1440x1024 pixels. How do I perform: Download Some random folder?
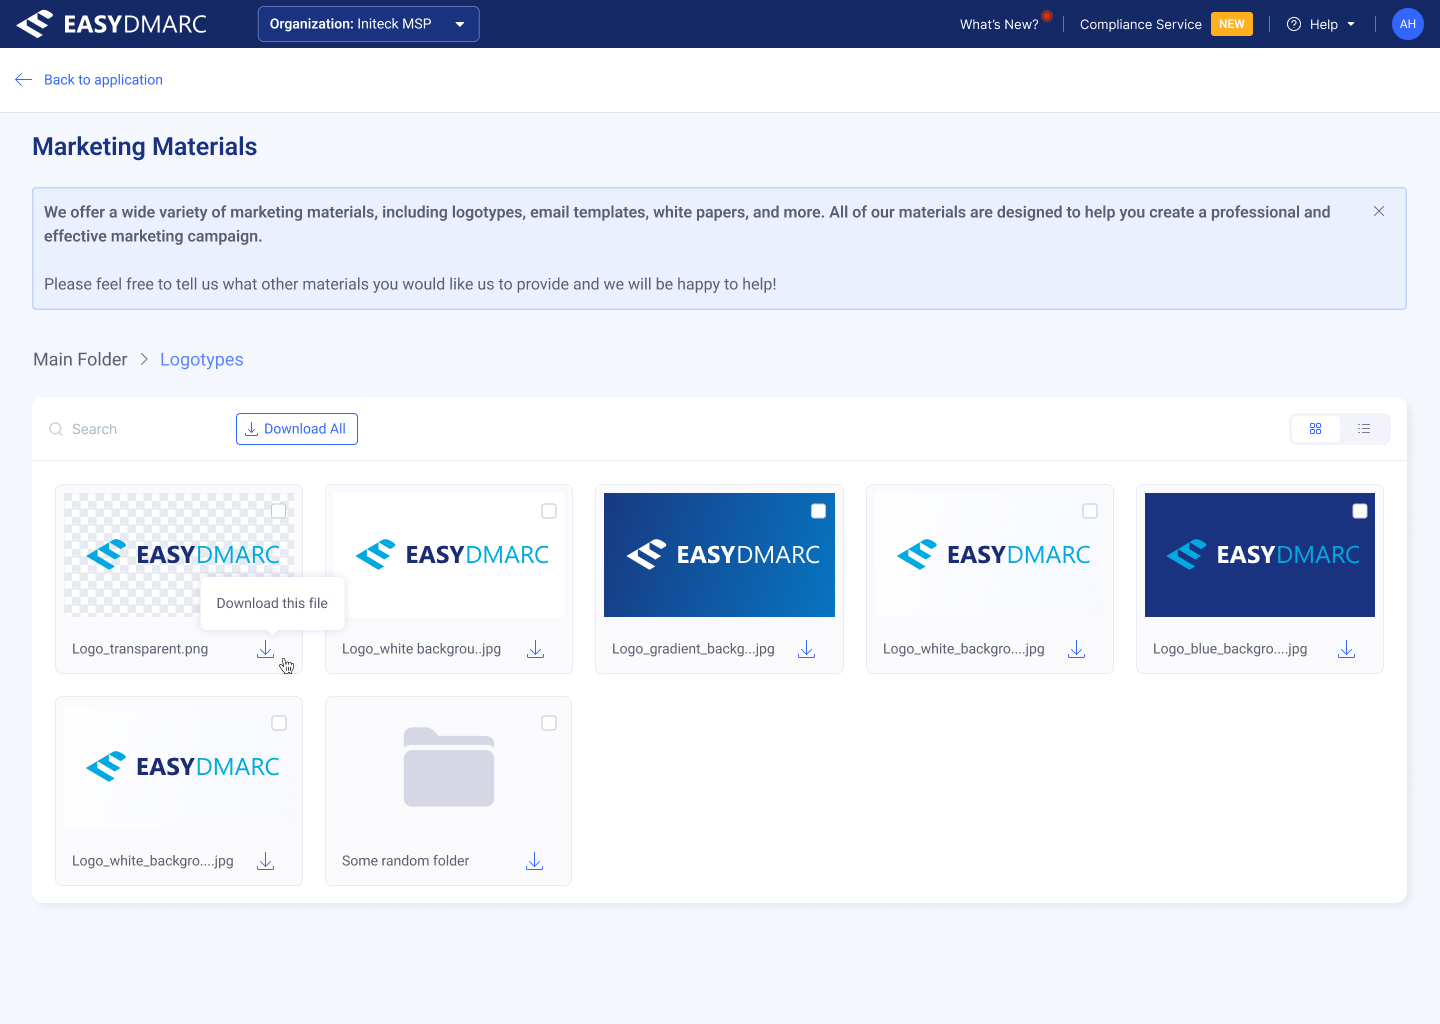535,862
